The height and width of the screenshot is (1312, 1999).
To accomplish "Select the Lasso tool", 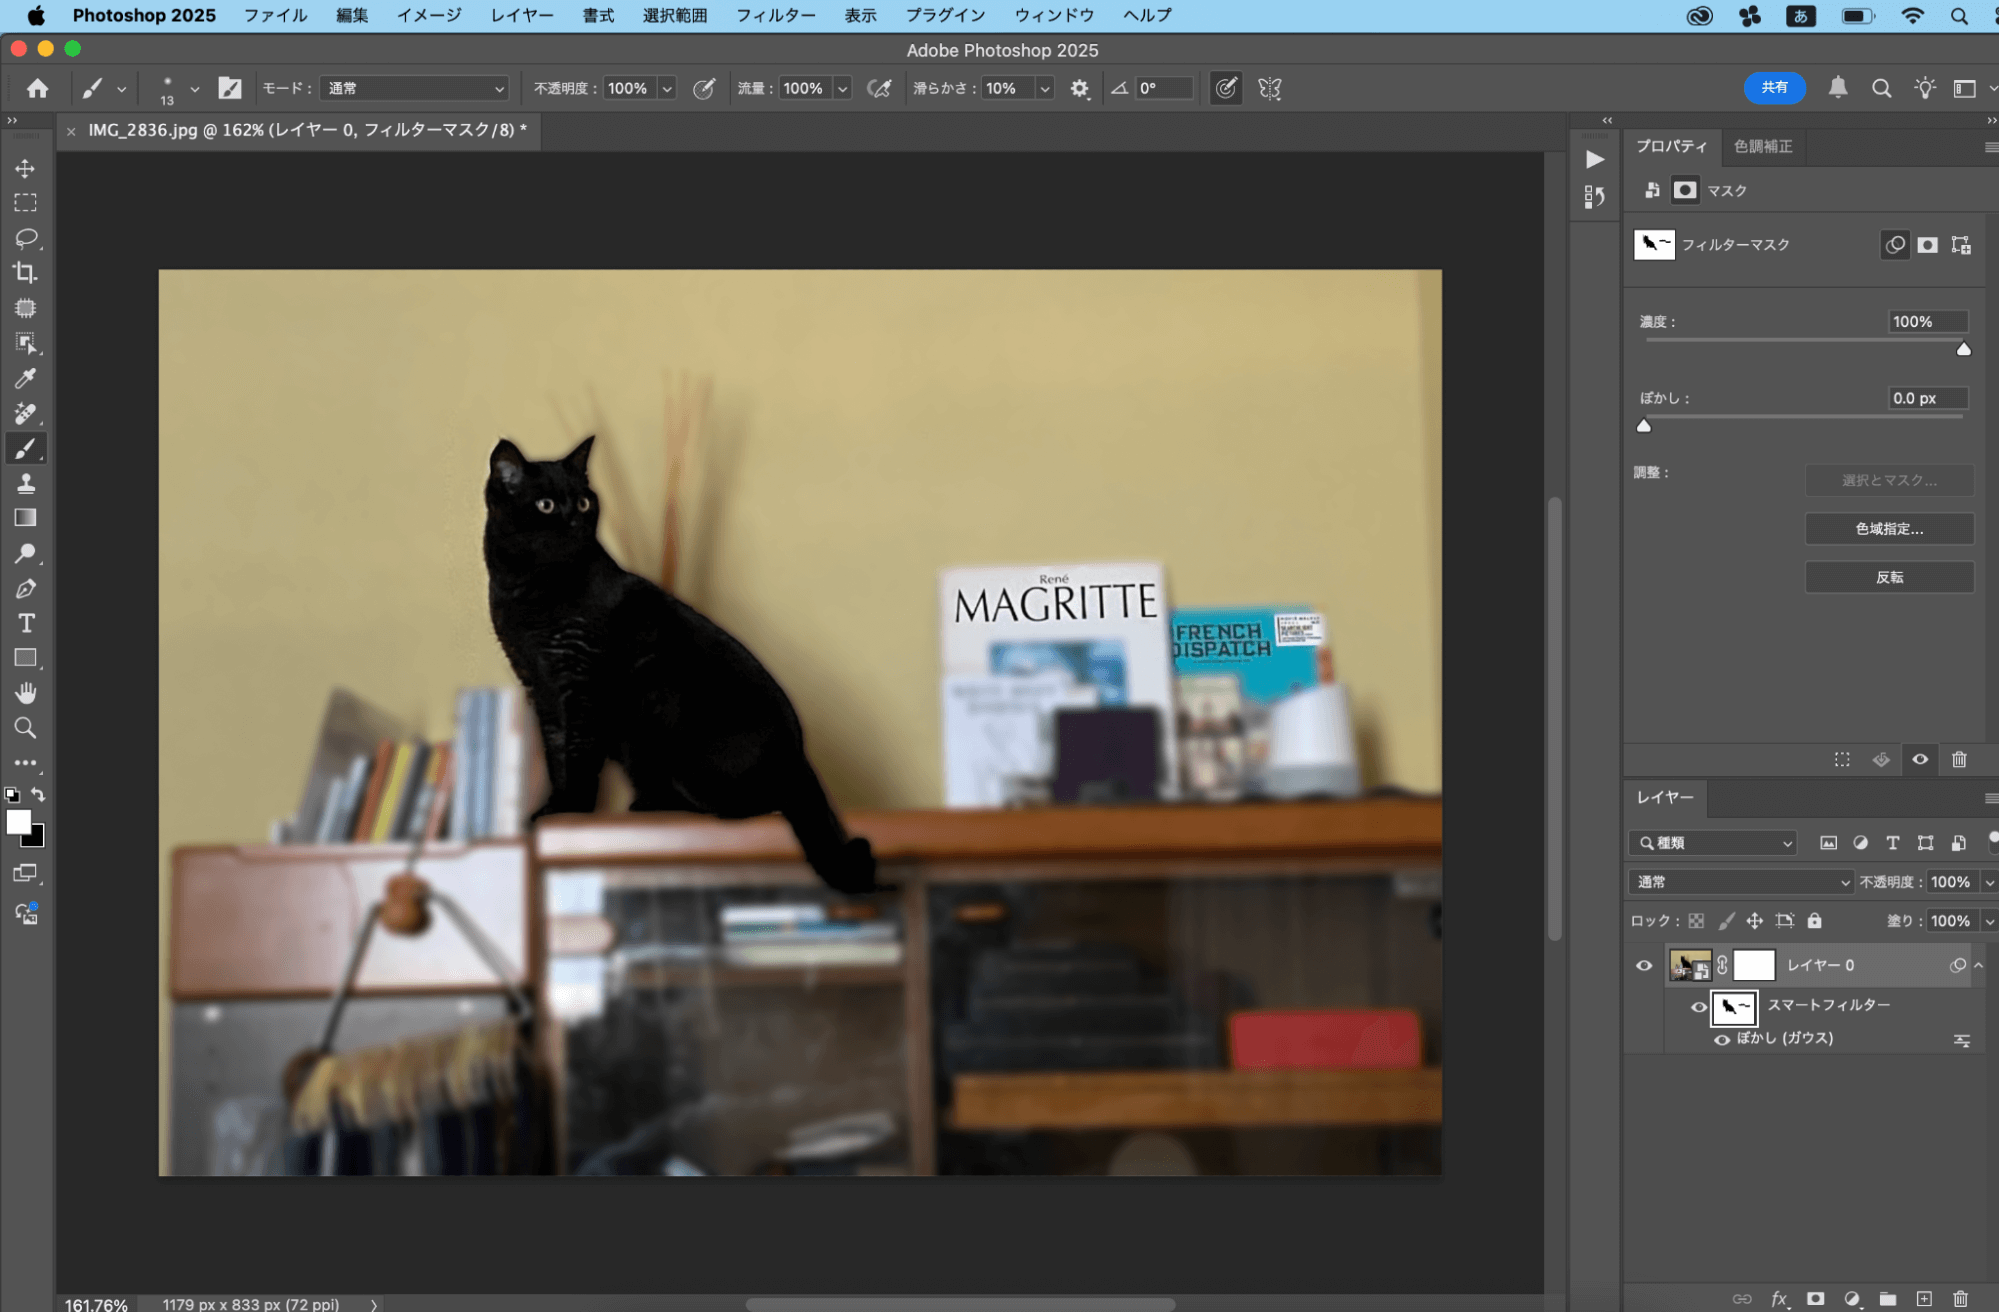I will (x=26, y=238).
